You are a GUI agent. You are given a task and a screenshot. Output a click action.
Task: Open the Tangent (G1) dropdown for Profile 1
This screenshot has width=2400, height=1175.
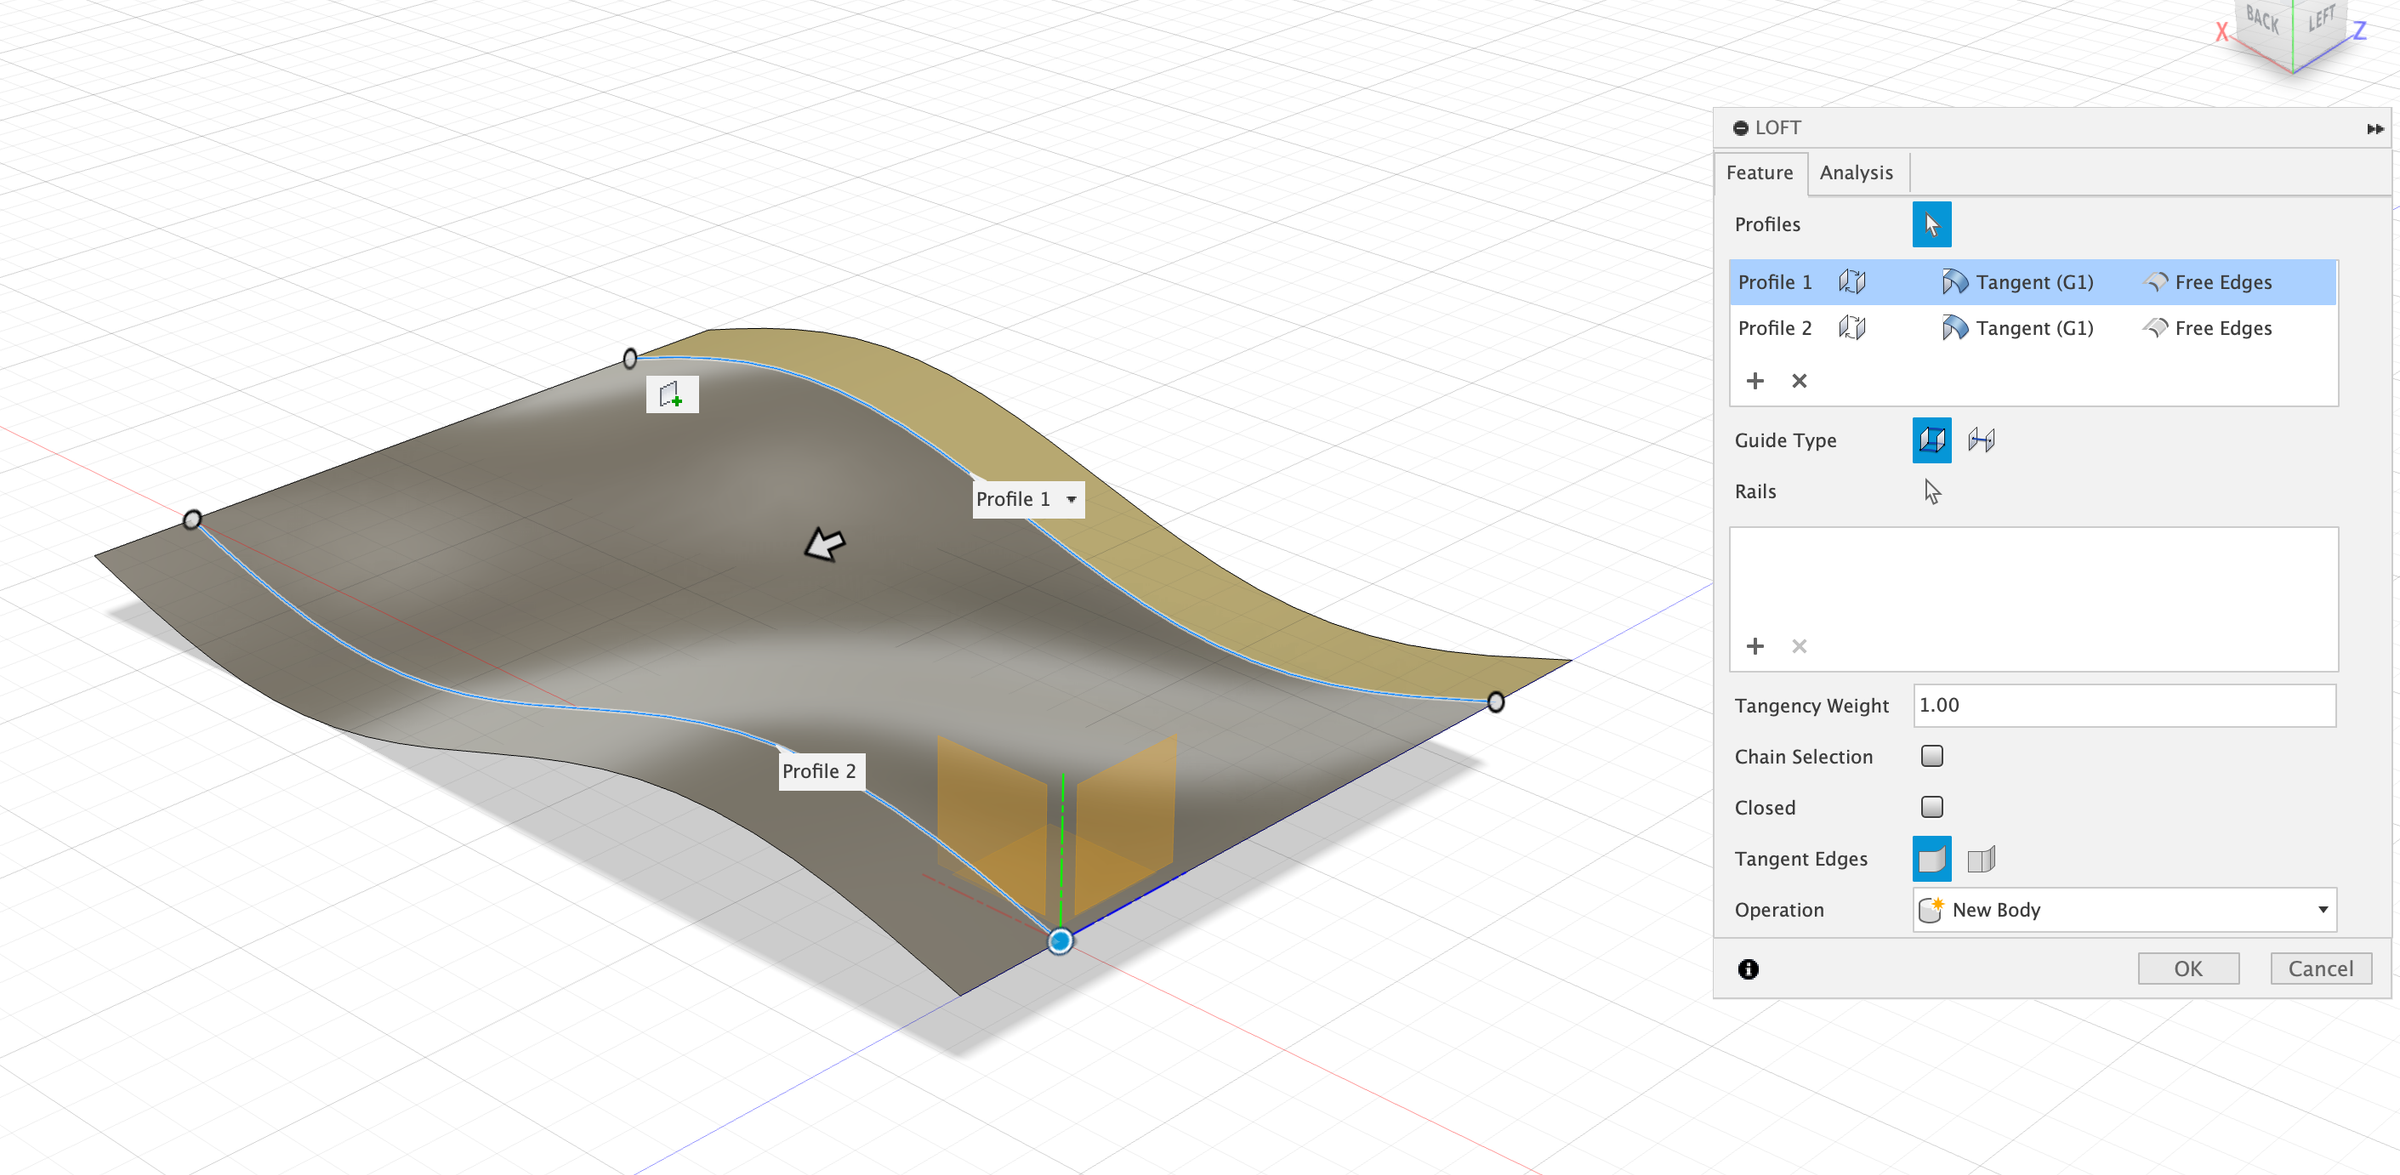click(x=2020, y=282)
